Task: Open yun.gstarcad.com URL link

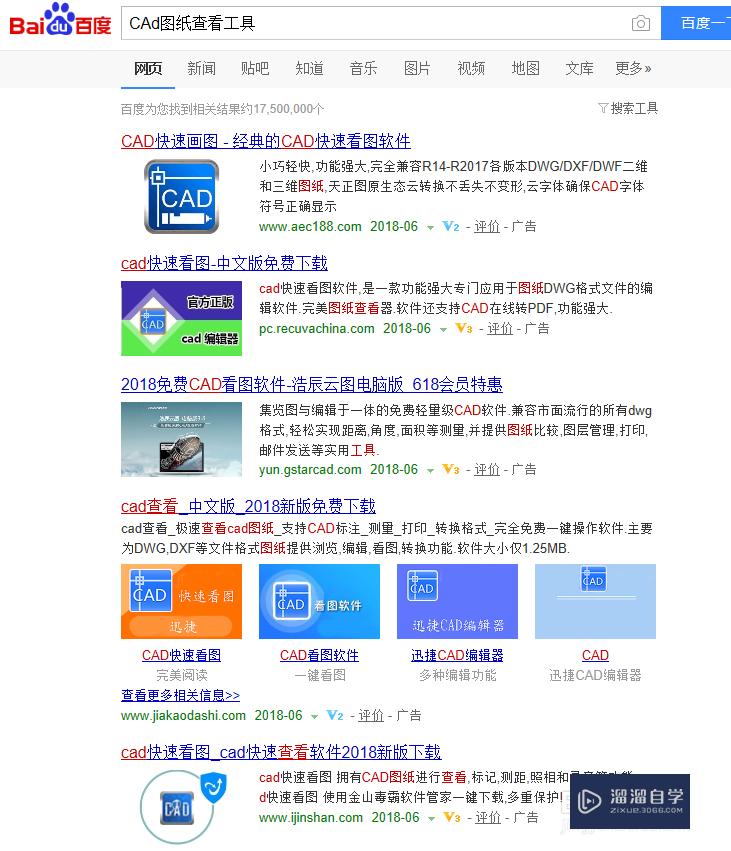Action: 310,469
